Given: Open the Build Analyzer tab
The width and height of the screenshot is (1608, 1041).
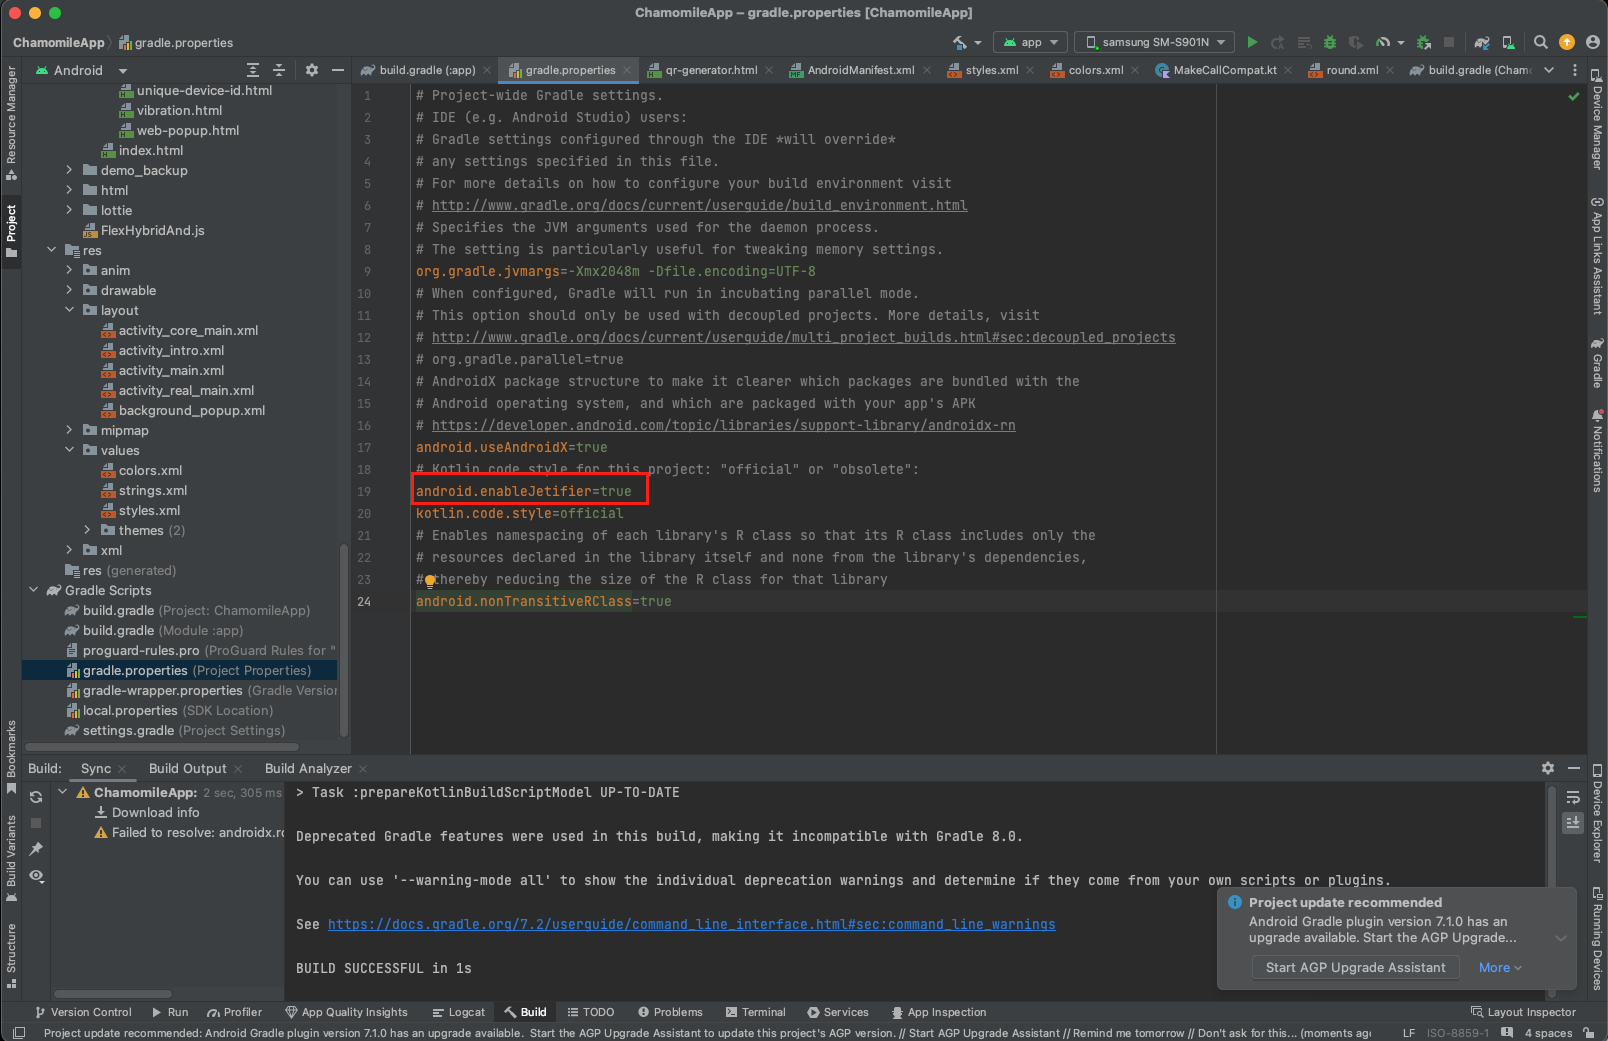Looking at the screenshot, I should click(x=308, y=768).
